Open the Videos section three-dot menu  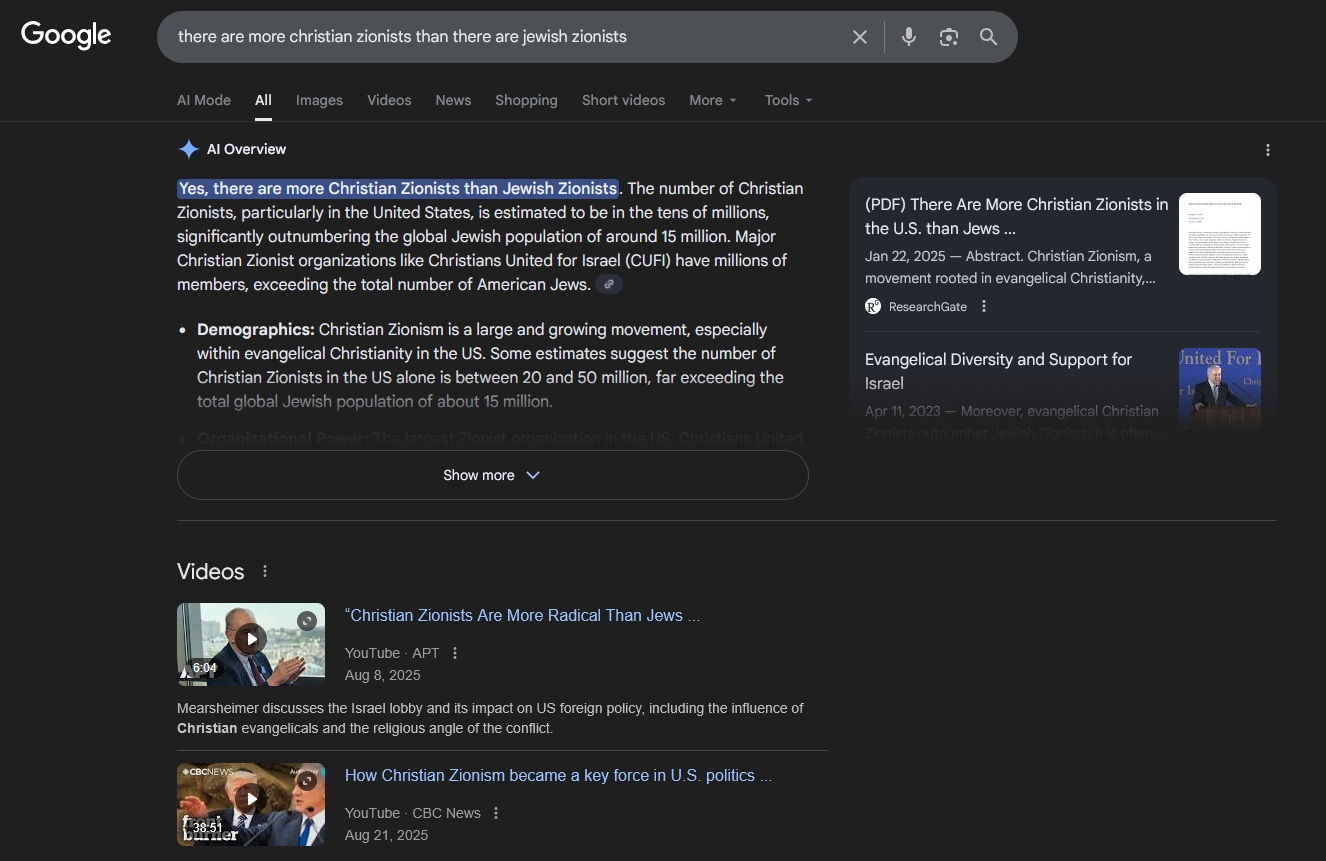[265, 571]
